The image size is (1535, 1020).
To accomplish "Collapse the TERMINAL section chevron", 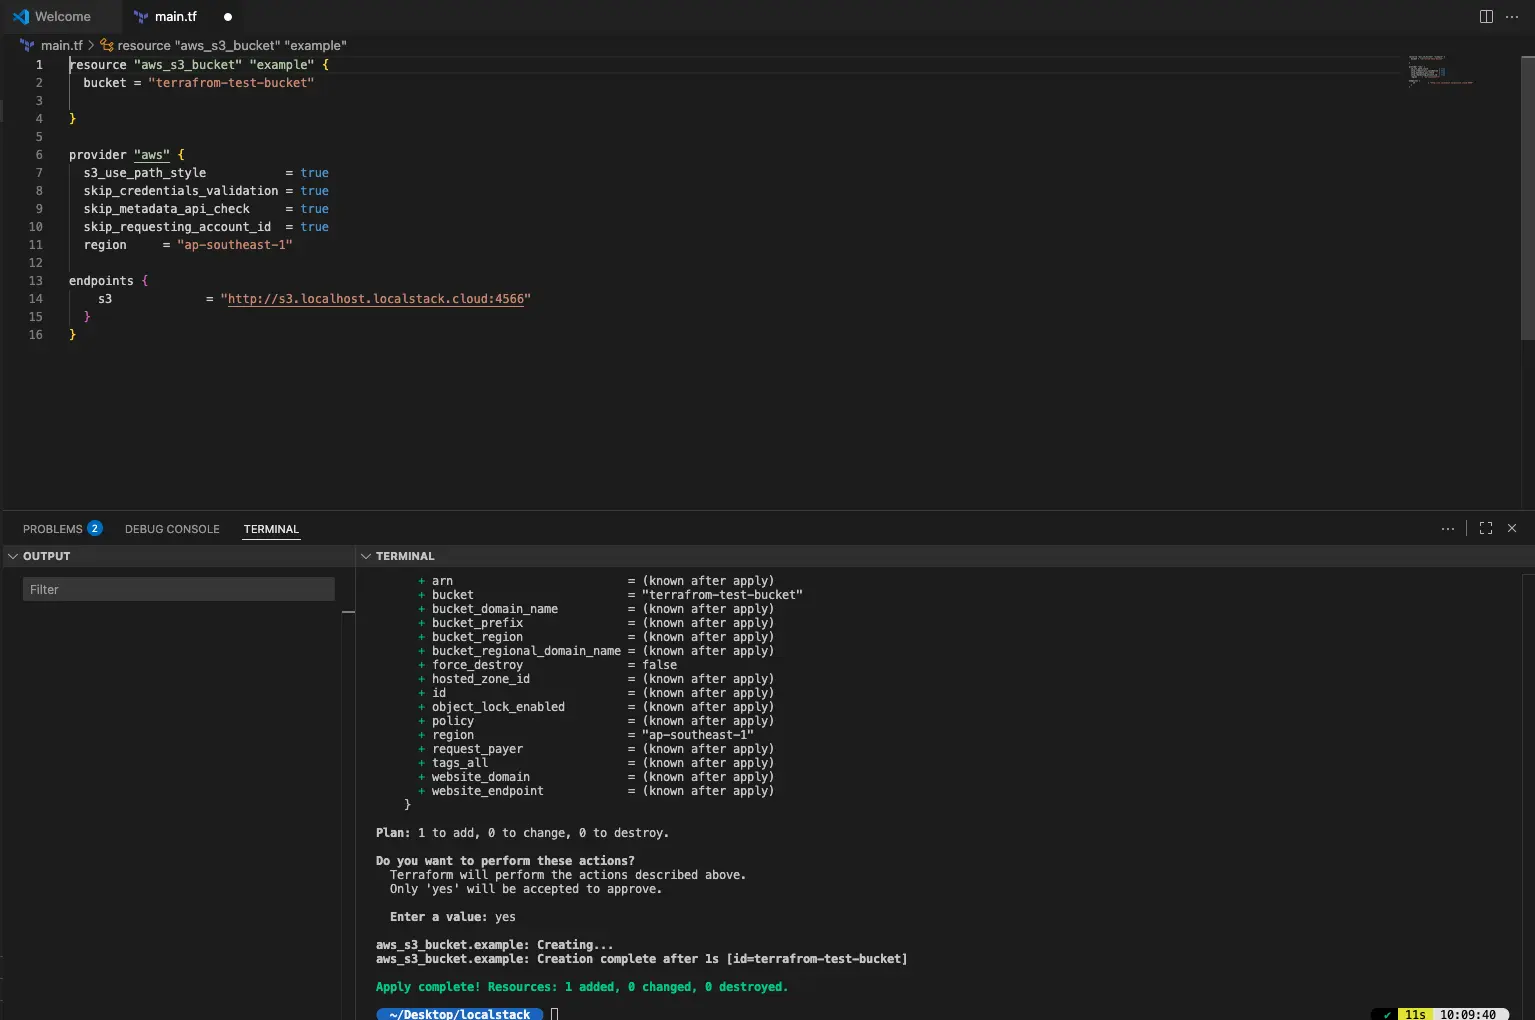I will (366, 556).
